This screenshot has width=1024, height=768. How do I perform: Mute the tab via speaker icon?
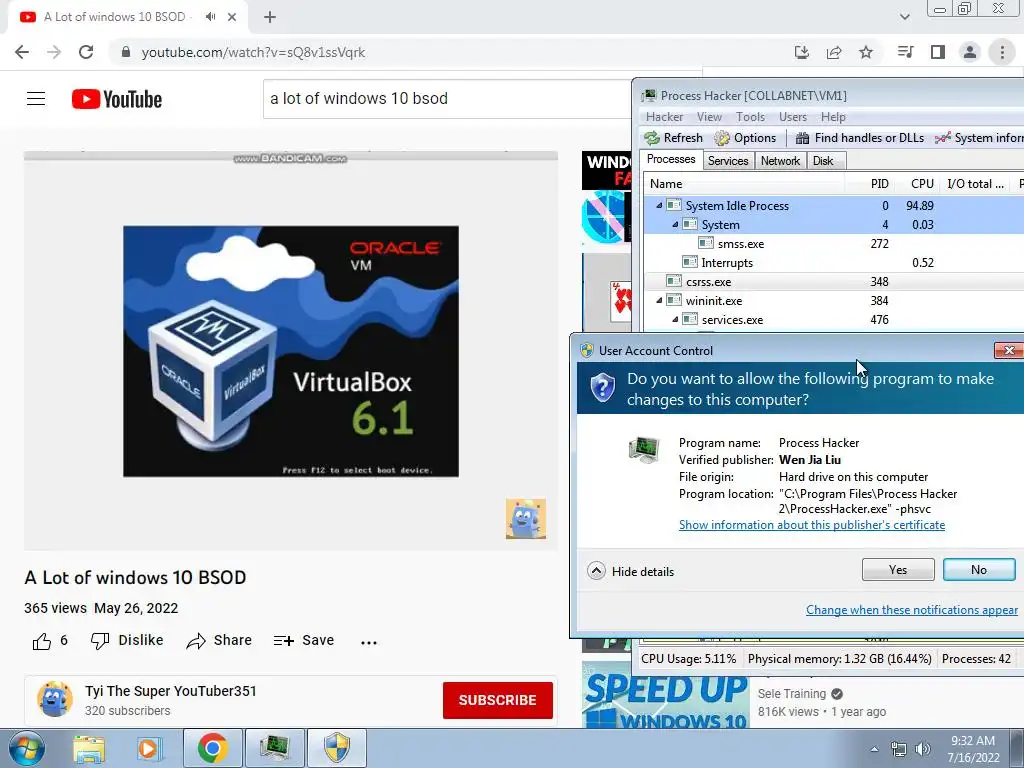pyautogui.click(x=210, y=17)
